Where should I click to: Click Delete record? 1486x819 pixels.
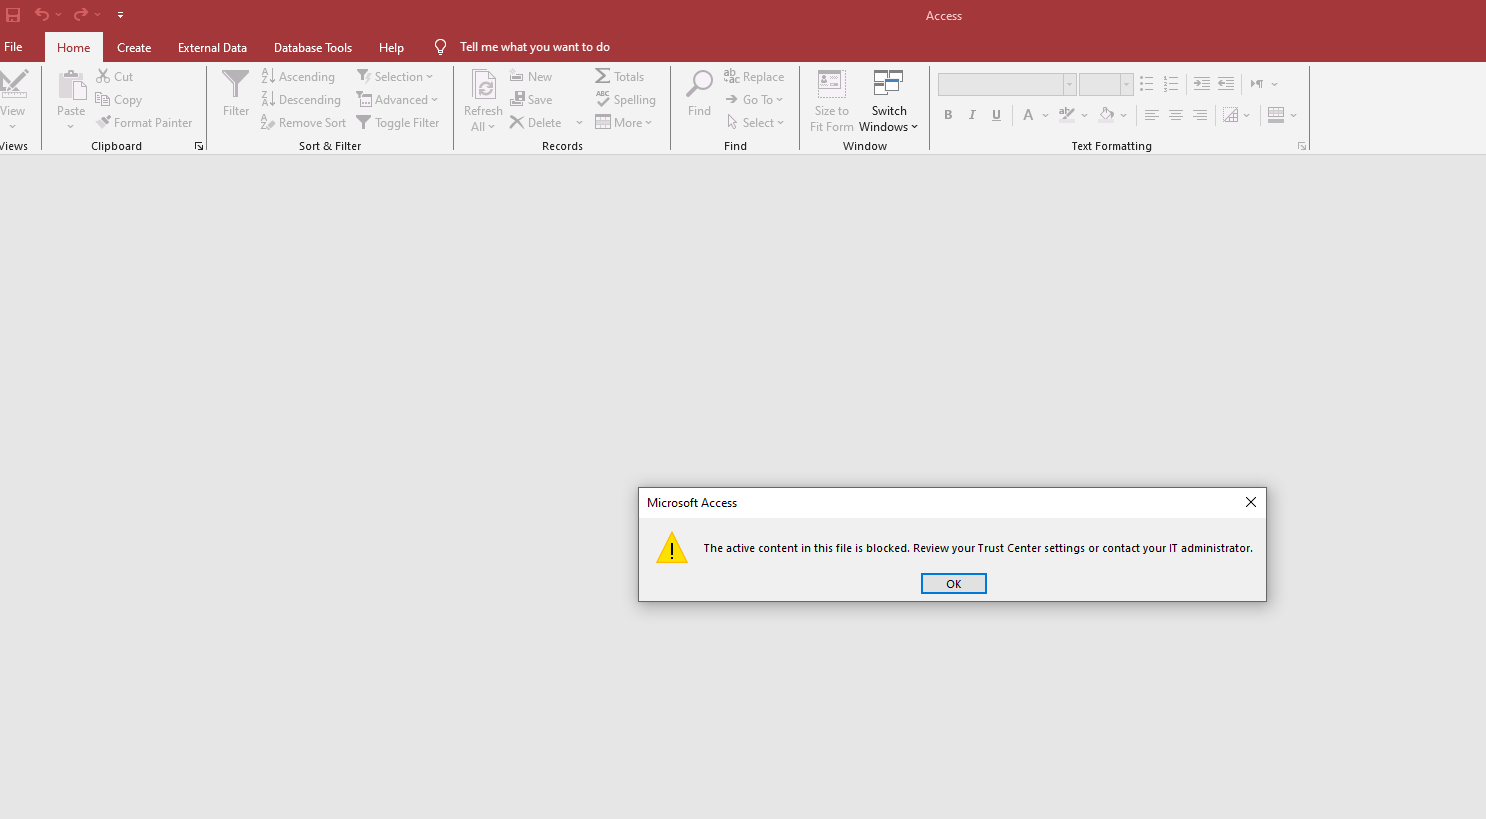coord(536,122)
